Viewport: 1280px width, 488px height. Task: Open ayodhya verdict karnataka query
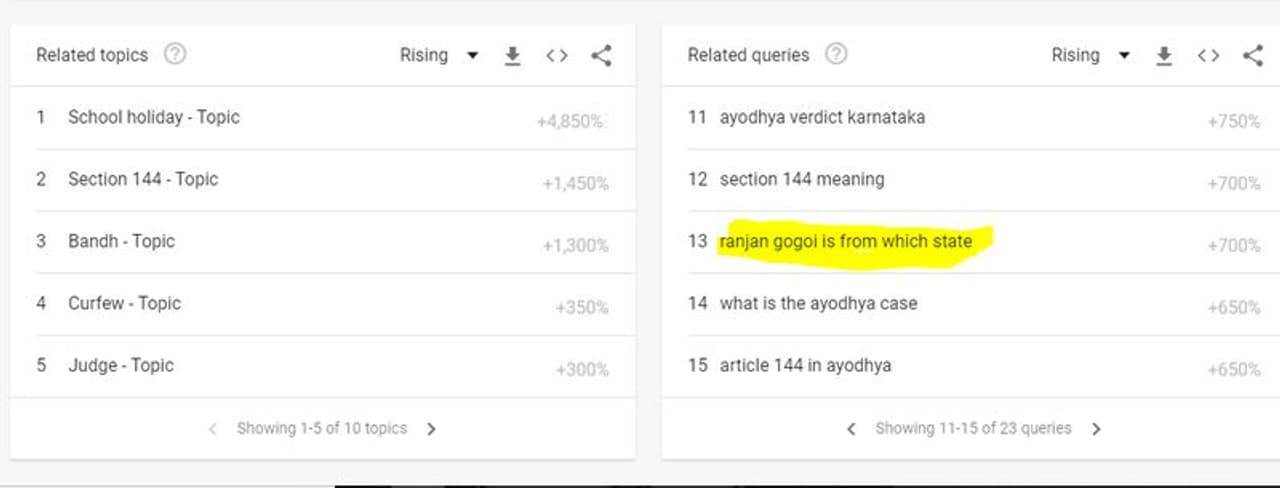(x=822, y=117)
